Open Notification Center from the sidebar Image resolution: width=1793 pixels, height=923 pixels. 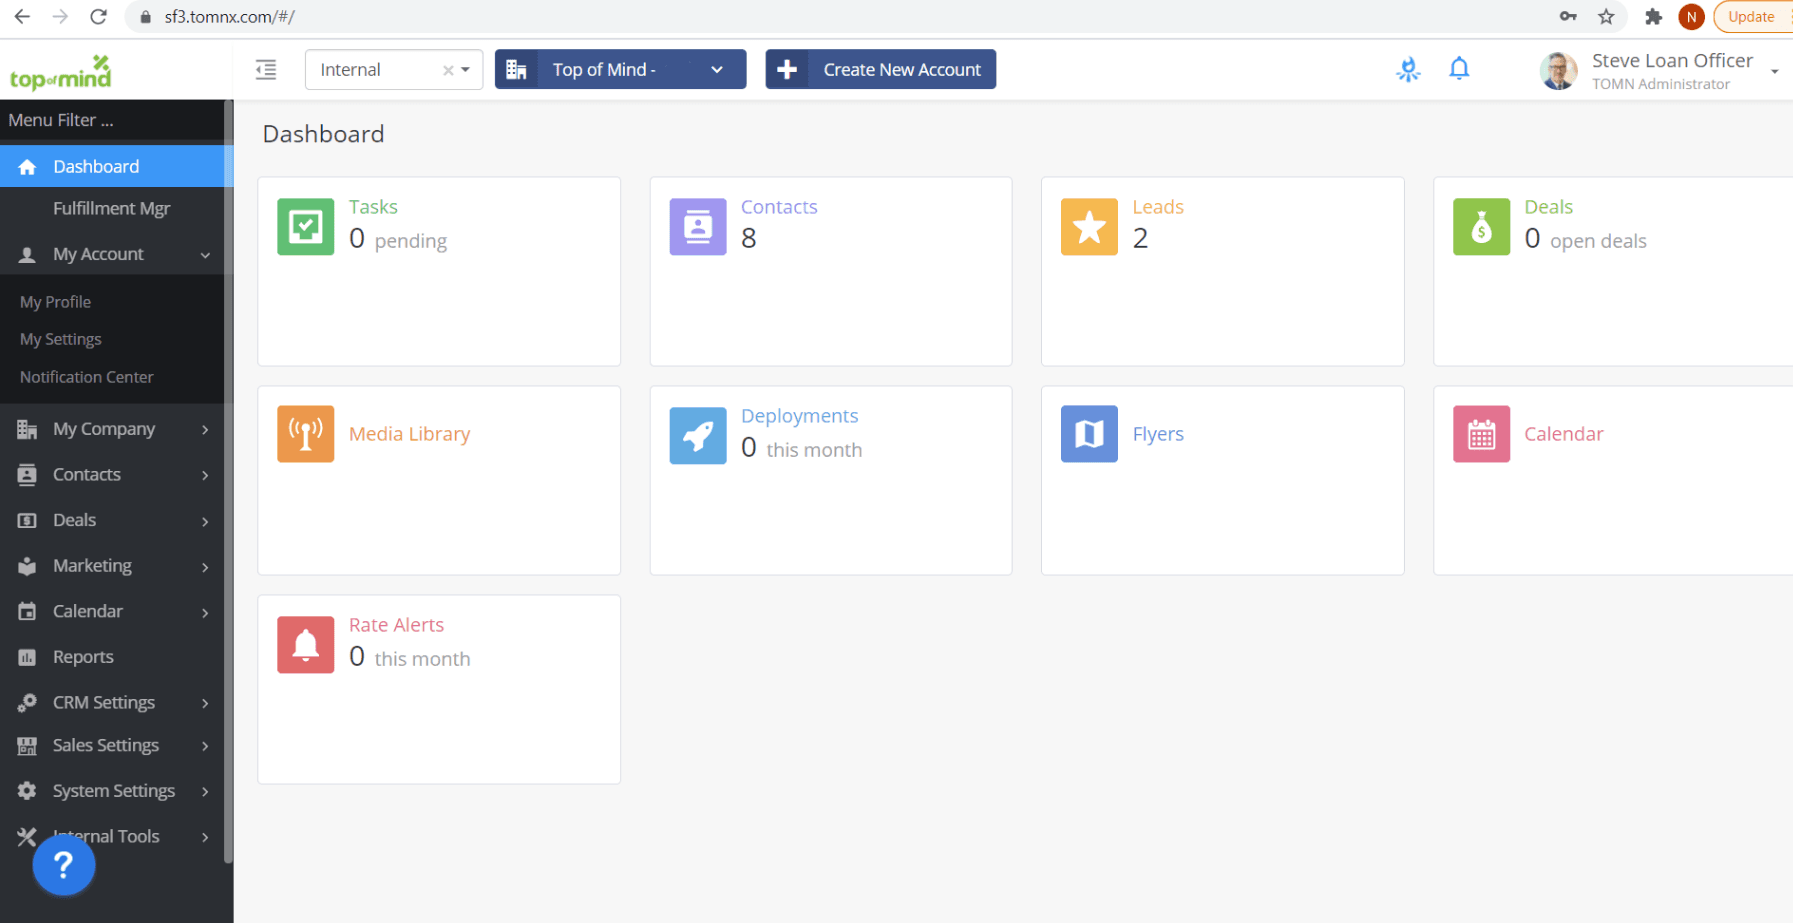tap(86, 377)
